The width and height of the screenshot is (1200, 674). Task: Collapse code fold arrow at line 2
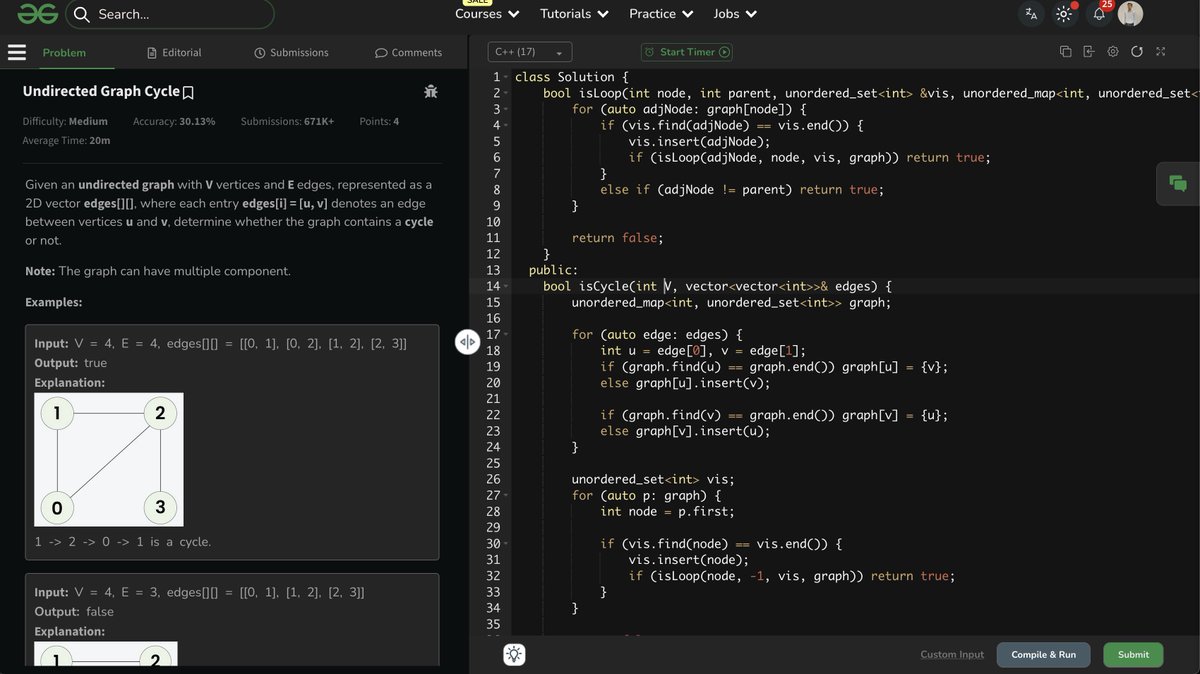point(506,93)
